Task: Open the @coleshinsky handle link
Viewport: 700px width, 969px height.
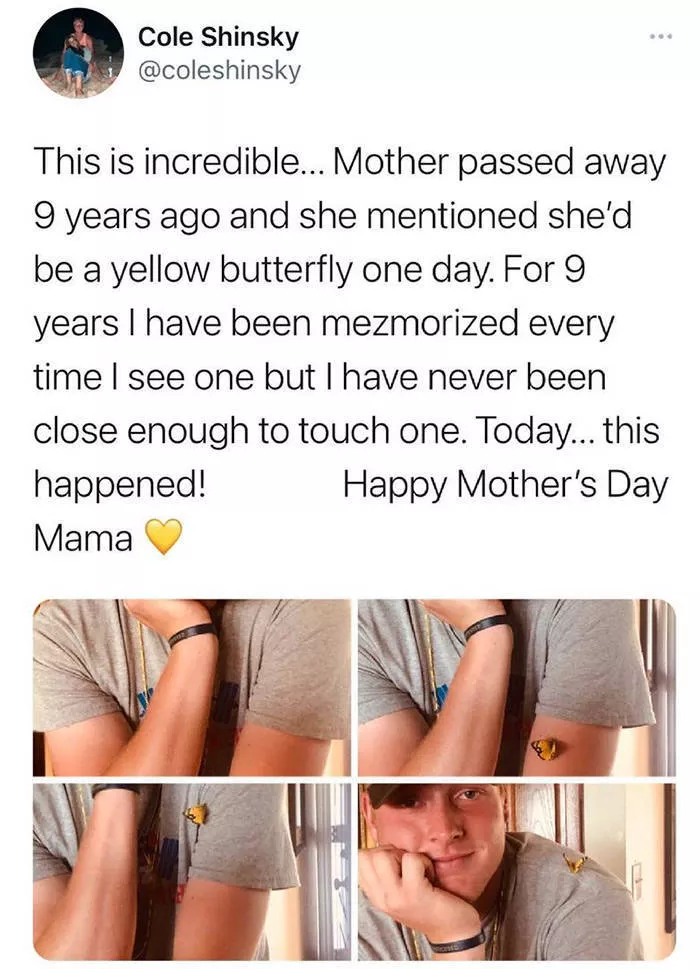Action: tap(219, 71)
